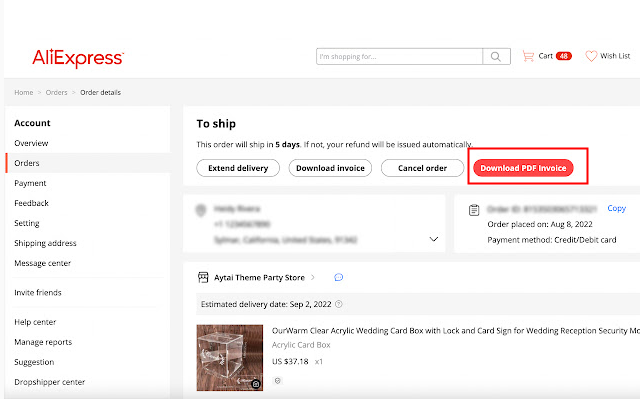Click the 'Account' sidebar heading
640x399 pixels.
[32, 123]
